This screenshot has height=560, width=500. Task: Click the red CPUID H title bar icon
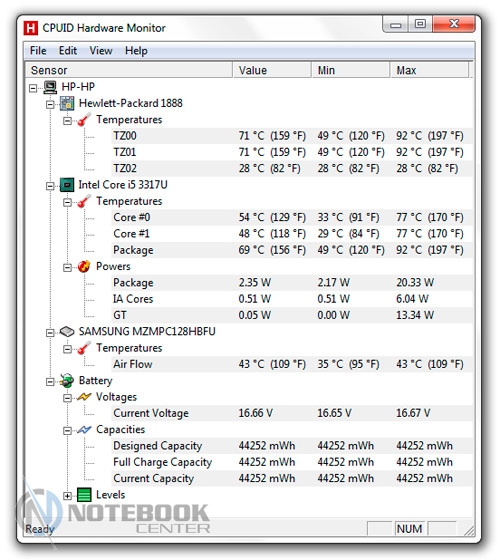coord(30,28)
